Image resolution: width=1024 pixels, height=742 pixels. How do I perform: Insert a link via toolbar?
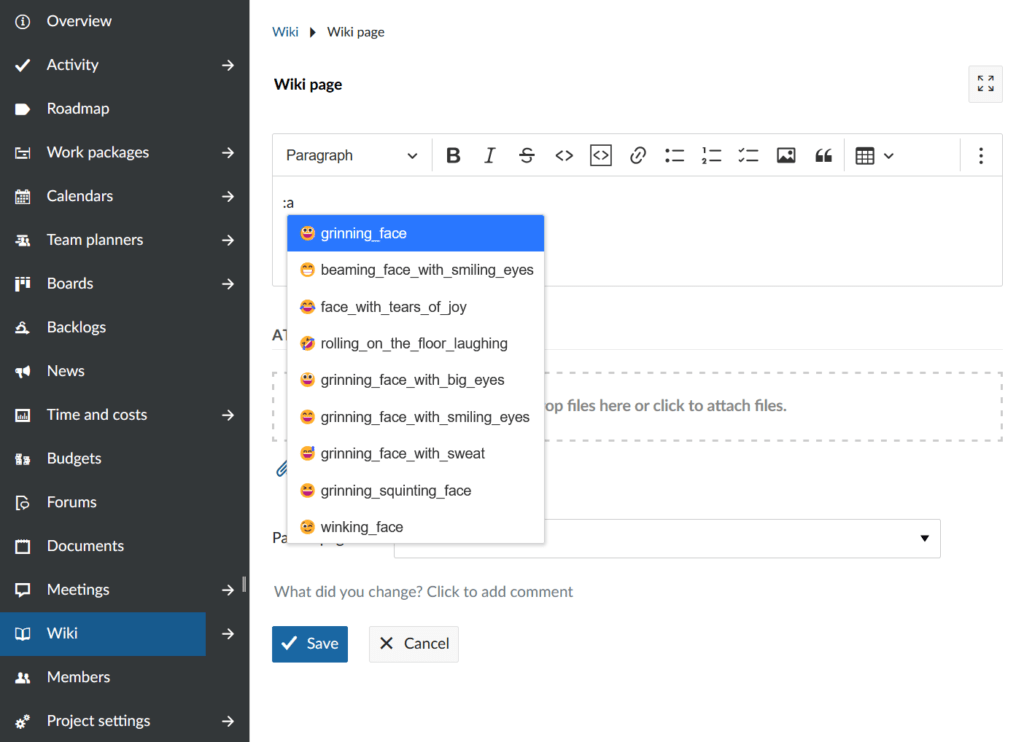637,155
